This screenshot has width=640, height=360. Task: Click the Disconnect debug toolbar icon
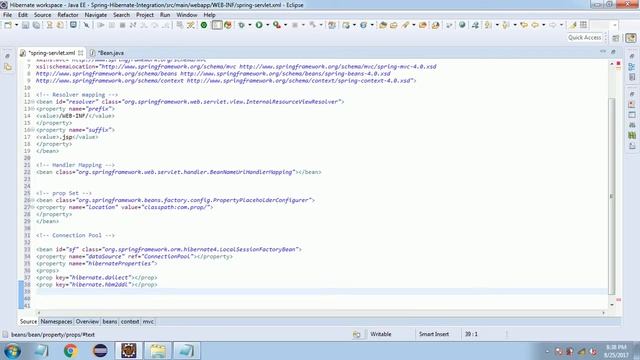(x=133, y=25)
